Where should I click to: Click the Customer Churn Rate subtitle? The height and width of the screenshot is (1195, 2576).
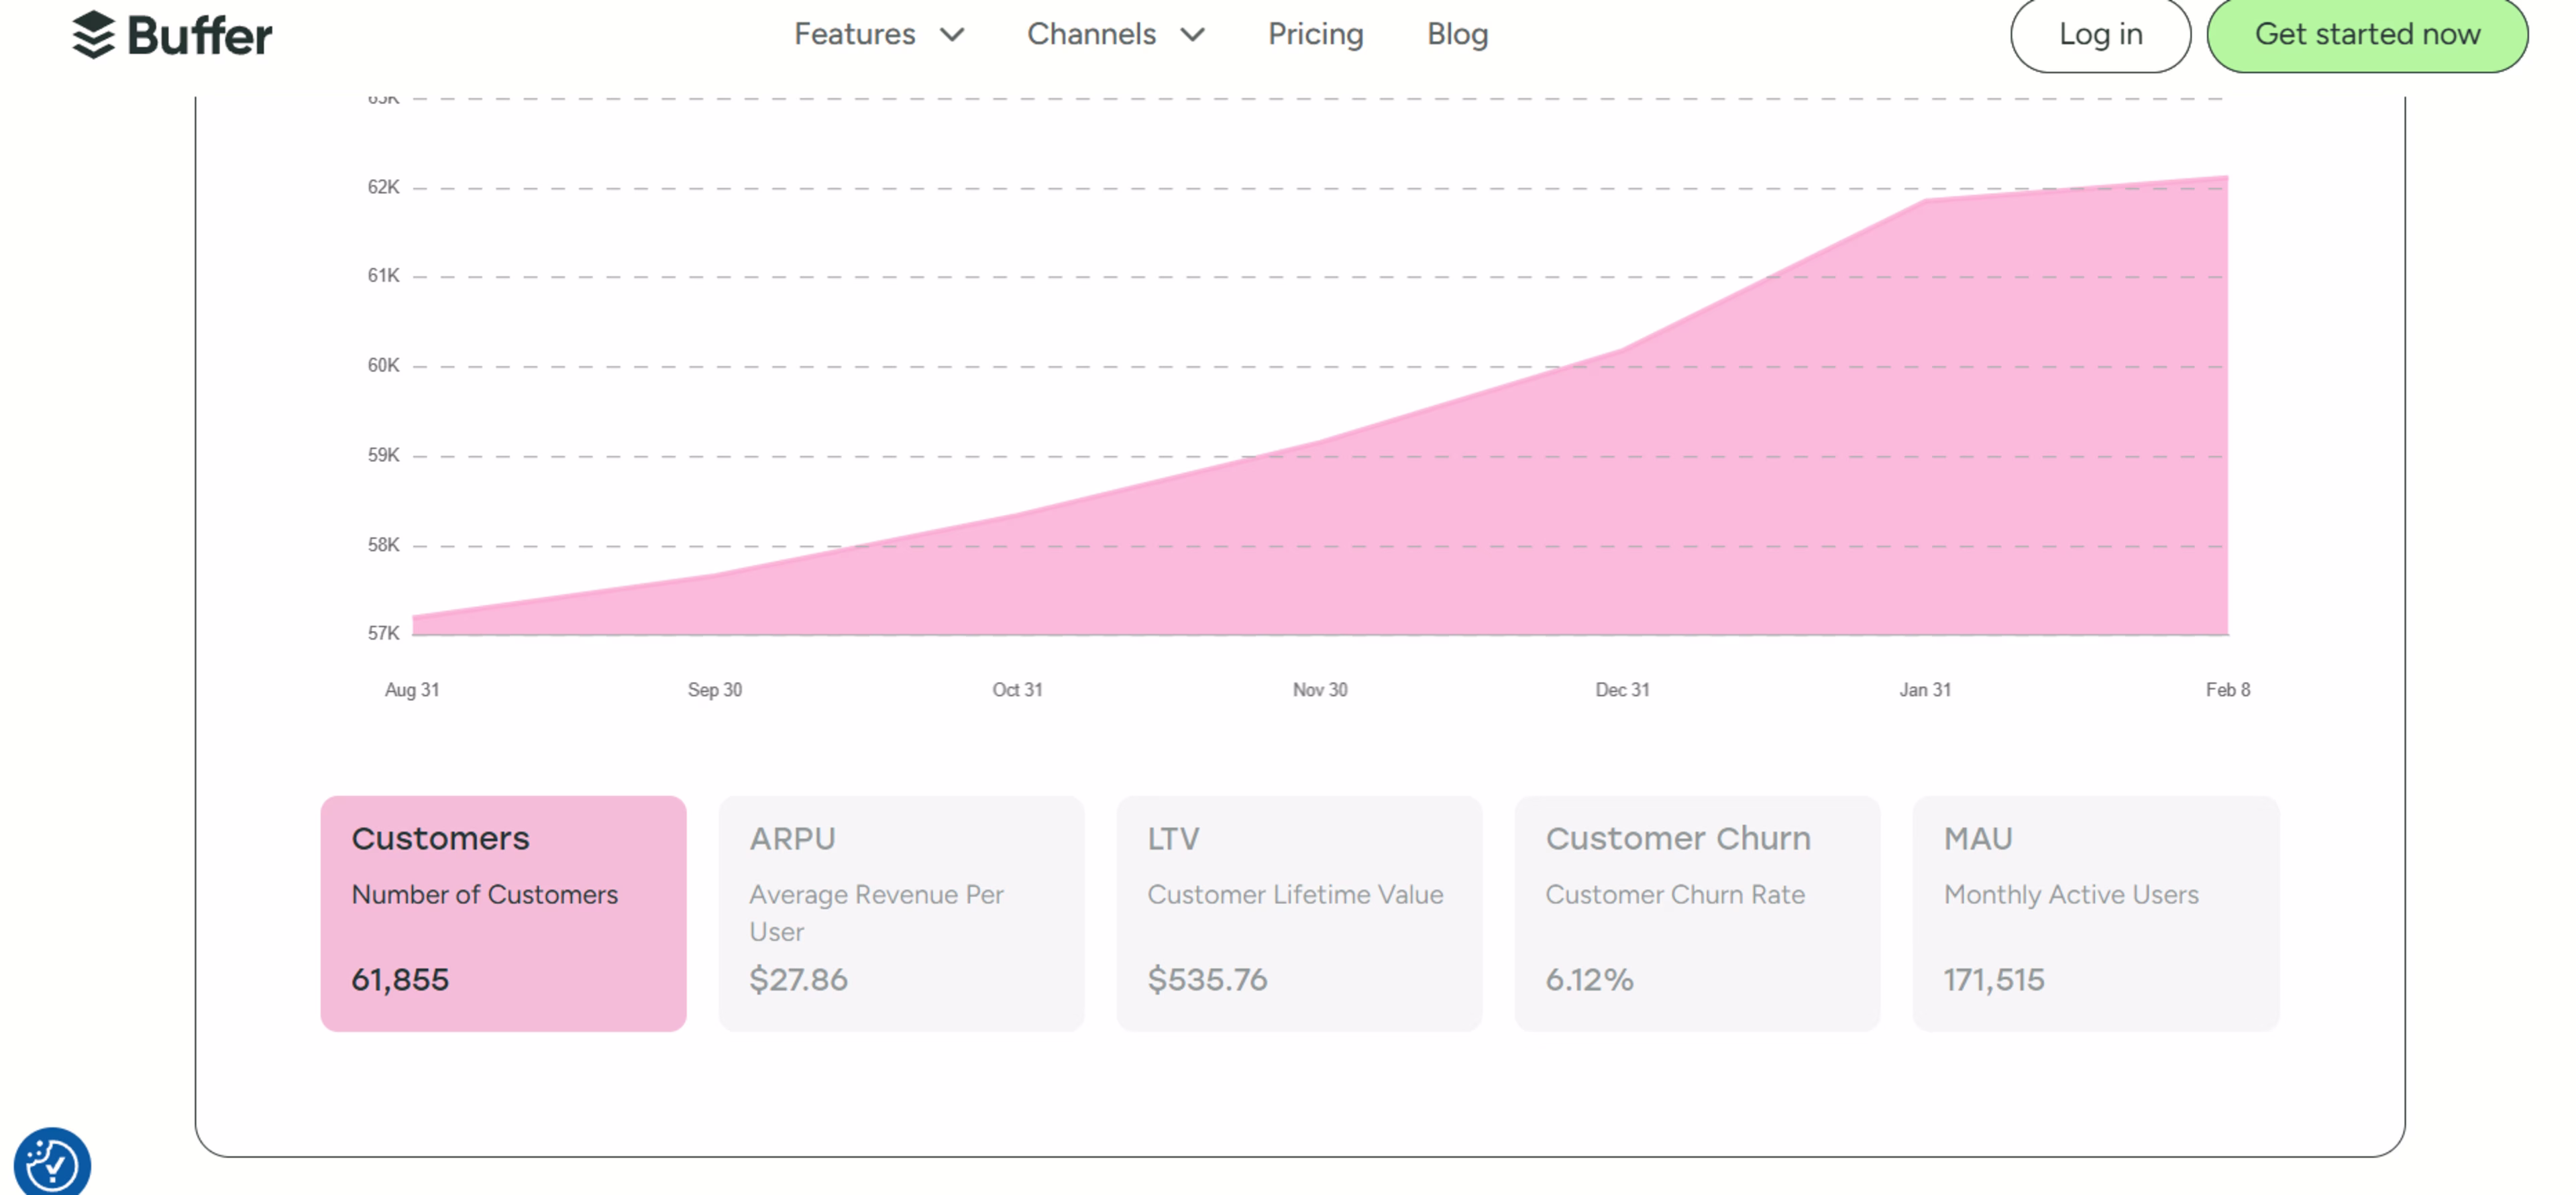[1675, 894]
